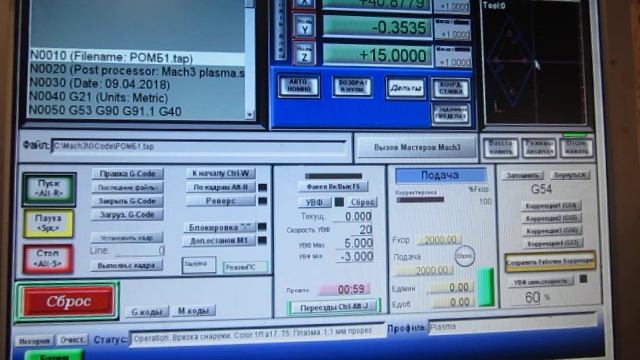The height and width of the screenshot is (360, 640).
Task: Click the АВТО НОМИНО button
Action: point(299,87)
